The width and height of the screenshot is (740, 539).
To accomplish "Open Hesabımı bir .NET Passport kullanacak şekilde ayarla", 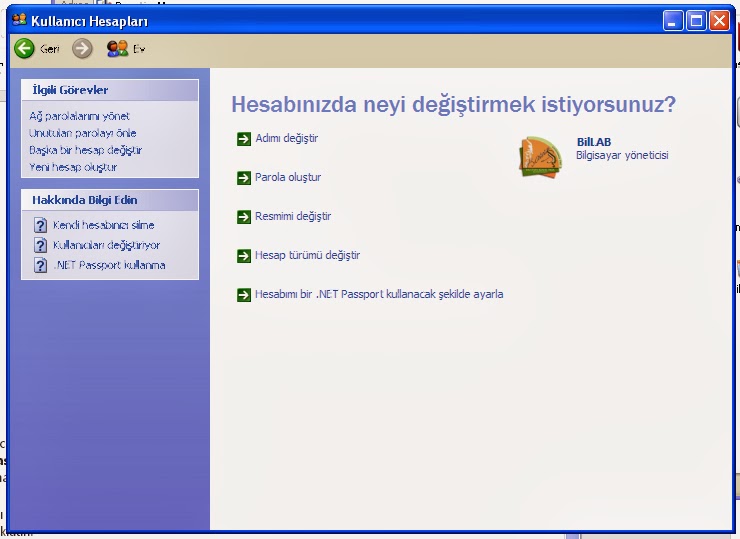I will click(379, 294).
